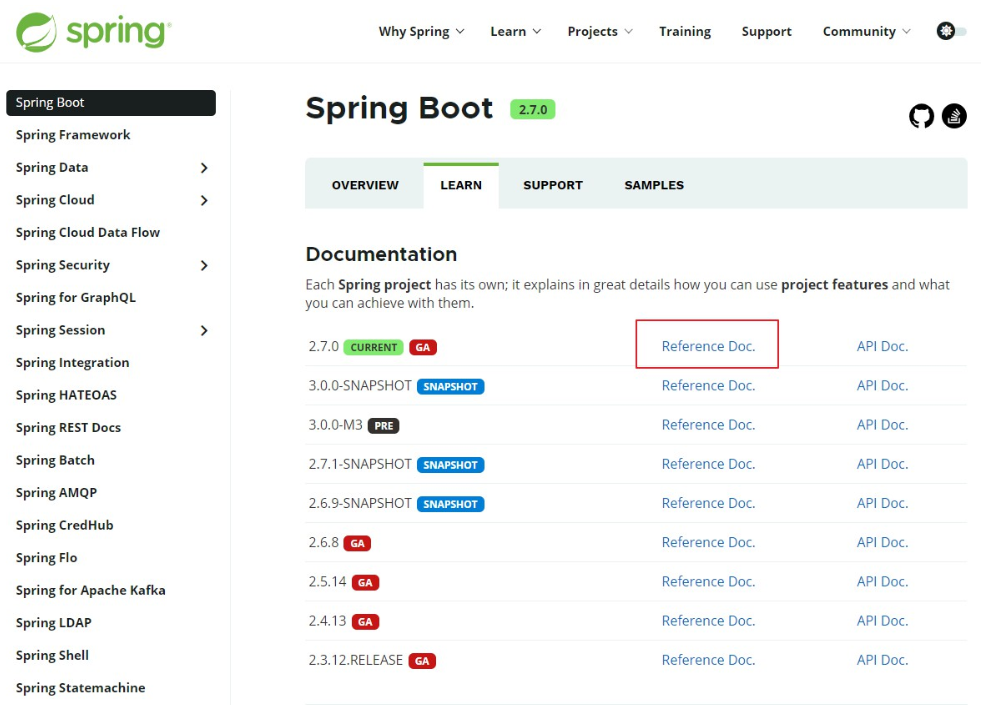Open API Doc. for 2.6.8
Viewport: 981px width, 705px height.
(x=882, y=542)
